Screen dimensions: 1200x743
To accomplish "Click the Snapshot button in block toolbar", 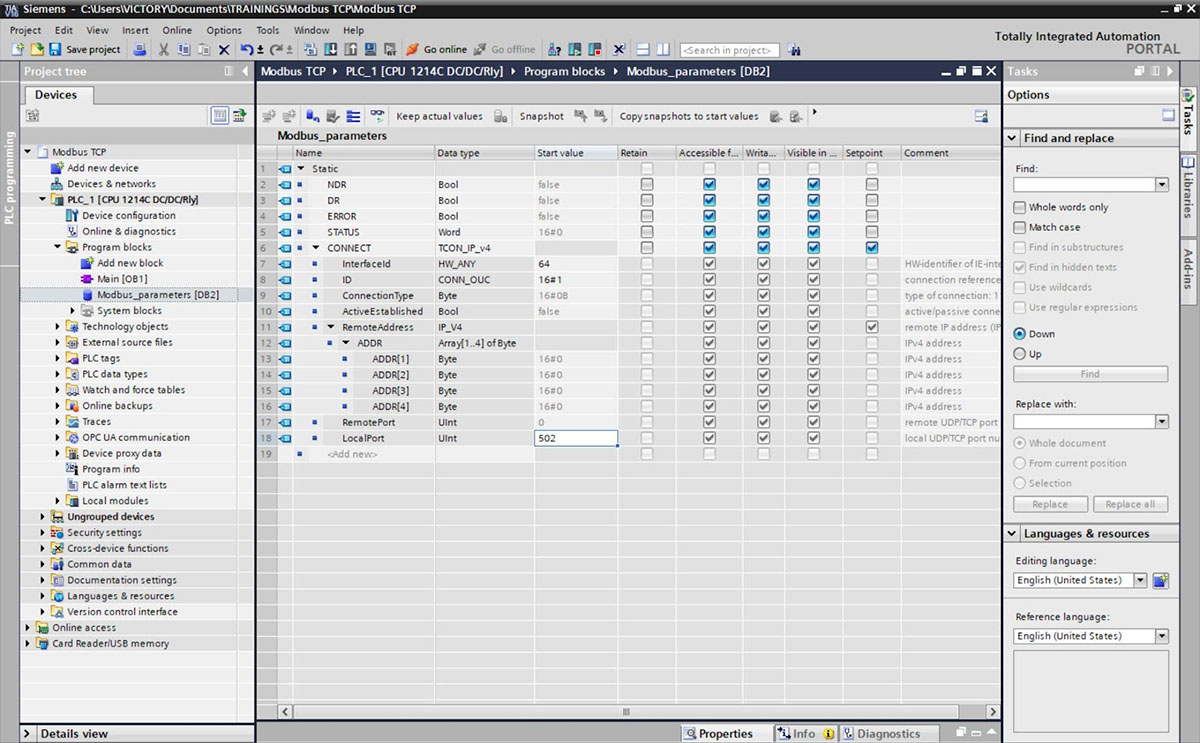I will [x=541, y=116].
